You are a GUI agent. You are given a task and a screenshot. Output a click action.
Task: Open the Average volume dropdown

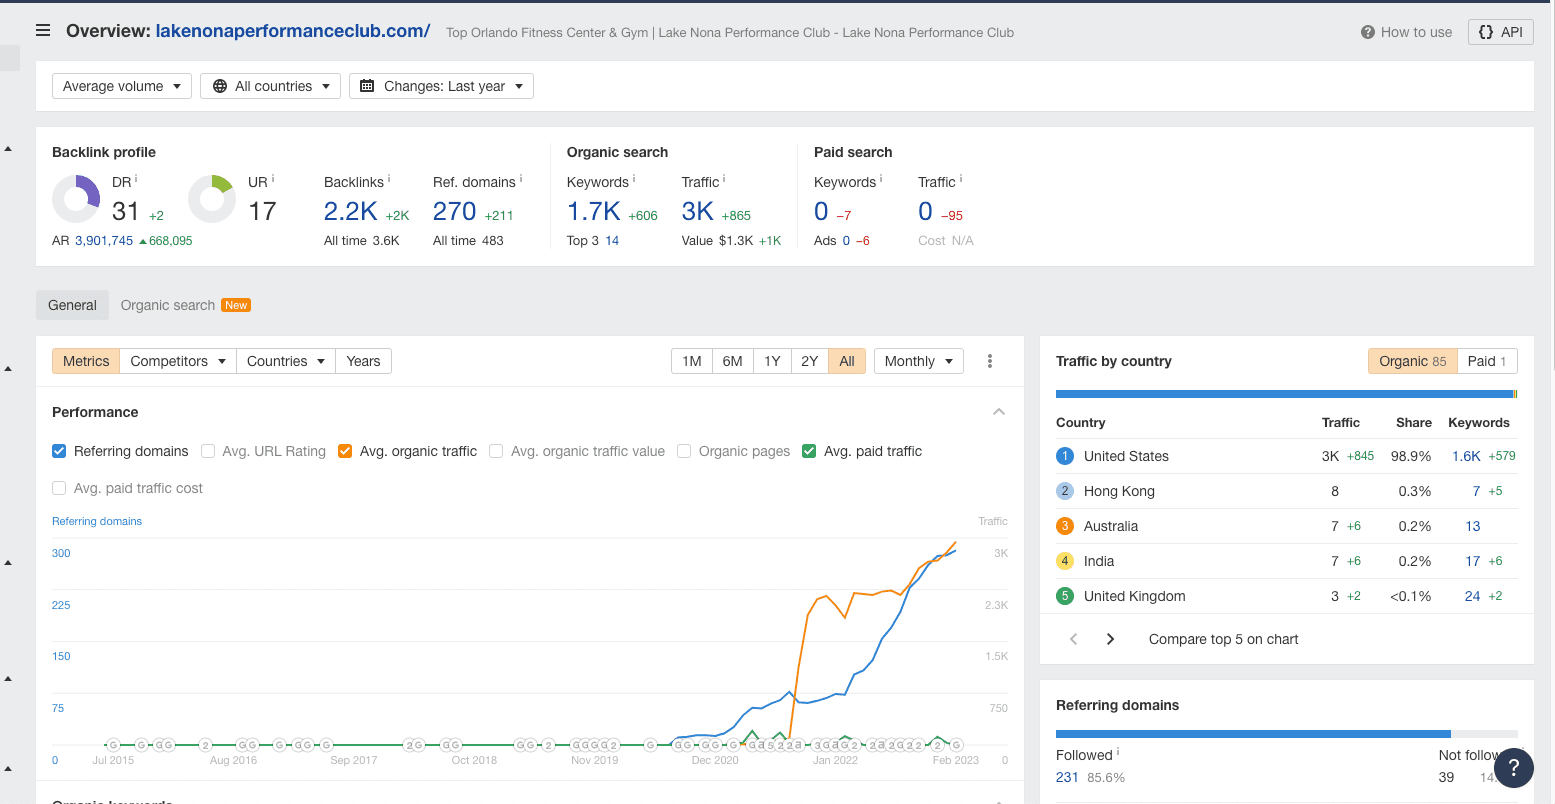[122, 86]
